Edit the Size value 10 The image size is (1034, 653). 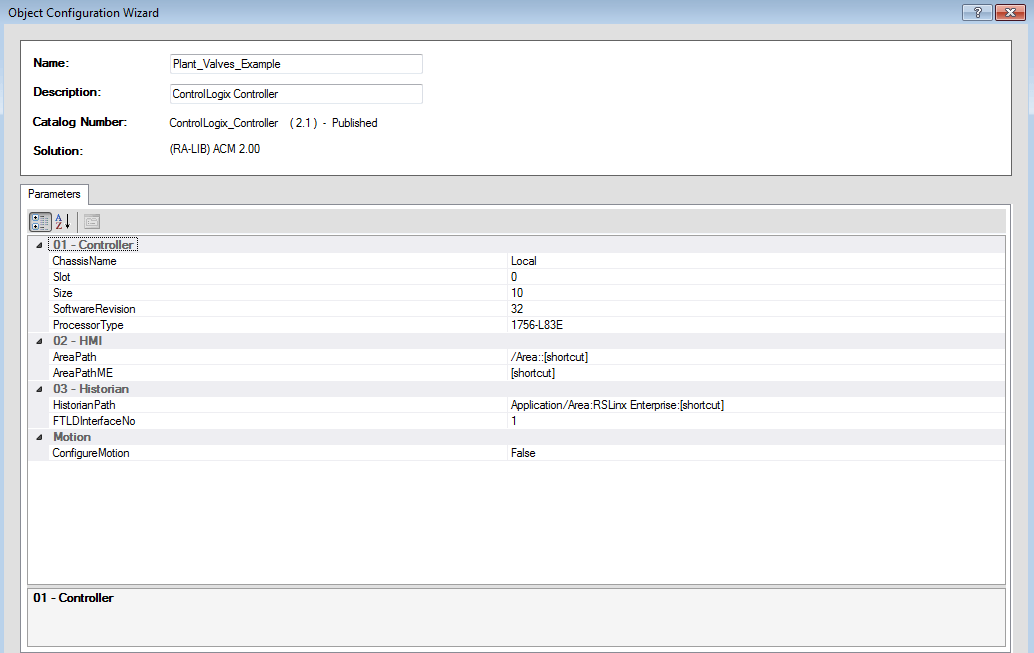(756, 293)
